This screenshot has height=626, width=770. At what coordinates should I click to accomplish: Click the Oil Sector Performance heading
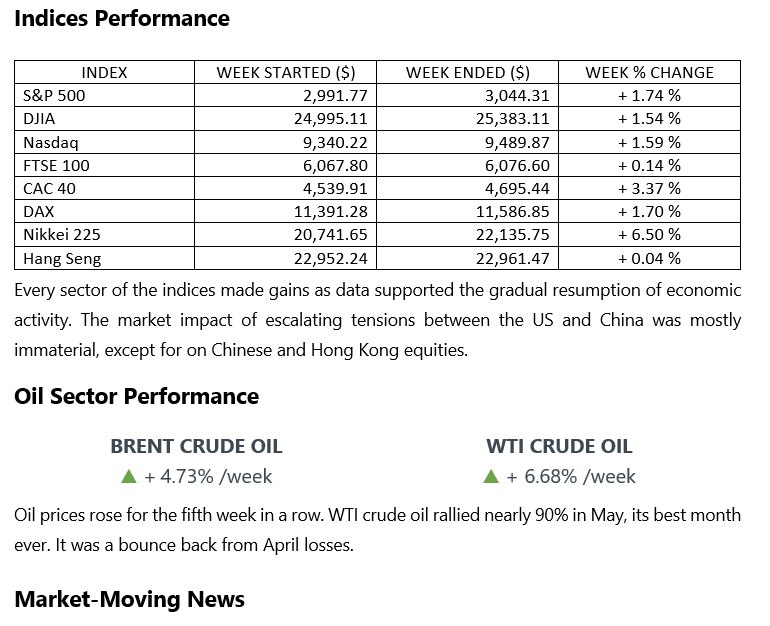[x=136, y=396]
